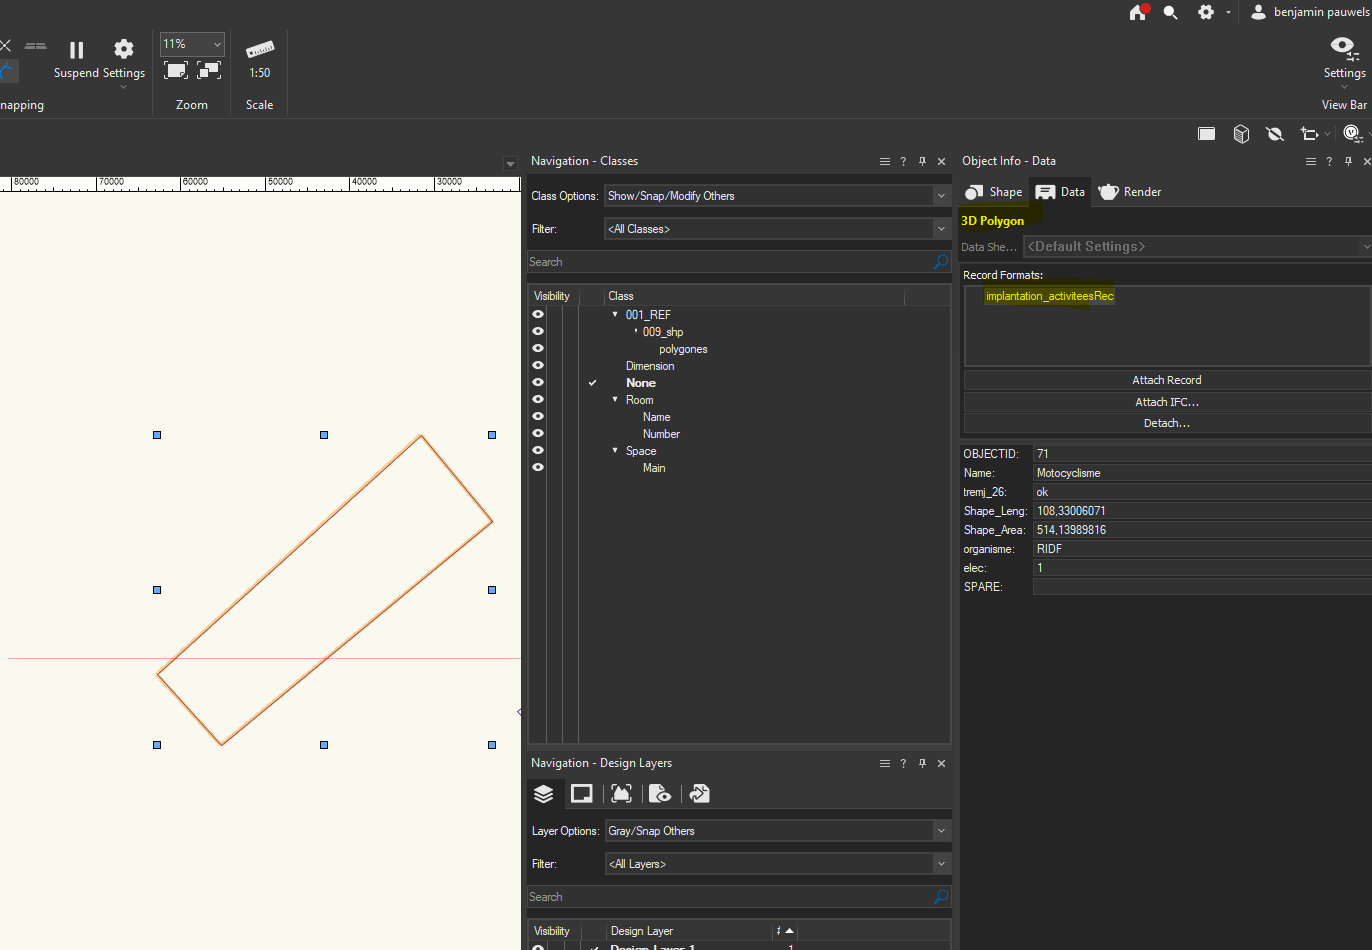The height and width of the screenshot is (950, 1372).
Task: Check the None class active column
Action: click(592, 382)
